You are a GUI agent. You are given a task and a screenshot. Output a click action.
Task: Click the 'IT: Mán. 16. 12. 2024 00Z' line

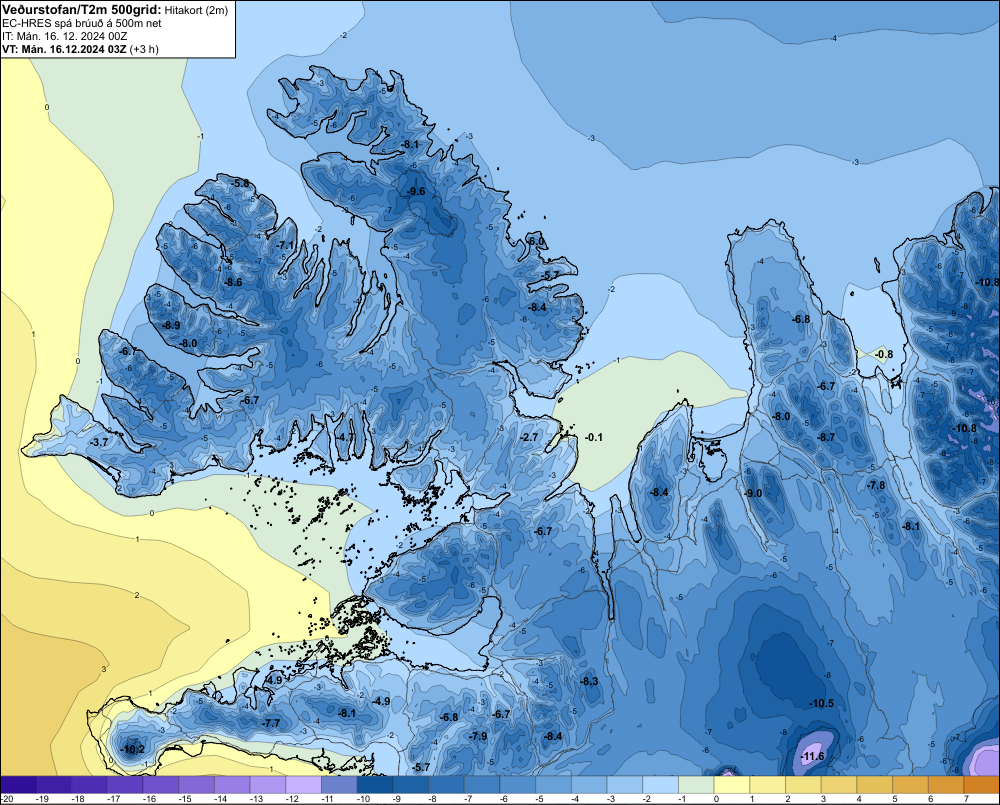tap(64, 36)
